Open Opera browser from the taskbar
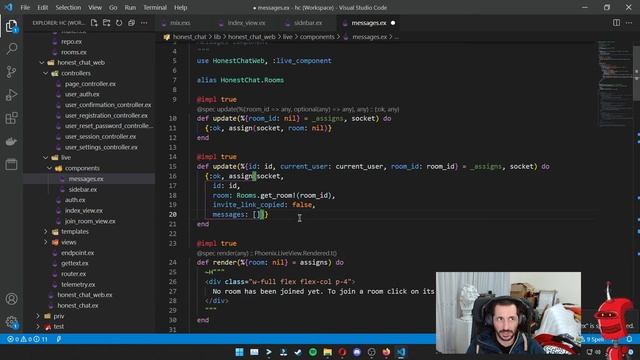The width and height of the screenshot is (640, 360). [342, 352]
